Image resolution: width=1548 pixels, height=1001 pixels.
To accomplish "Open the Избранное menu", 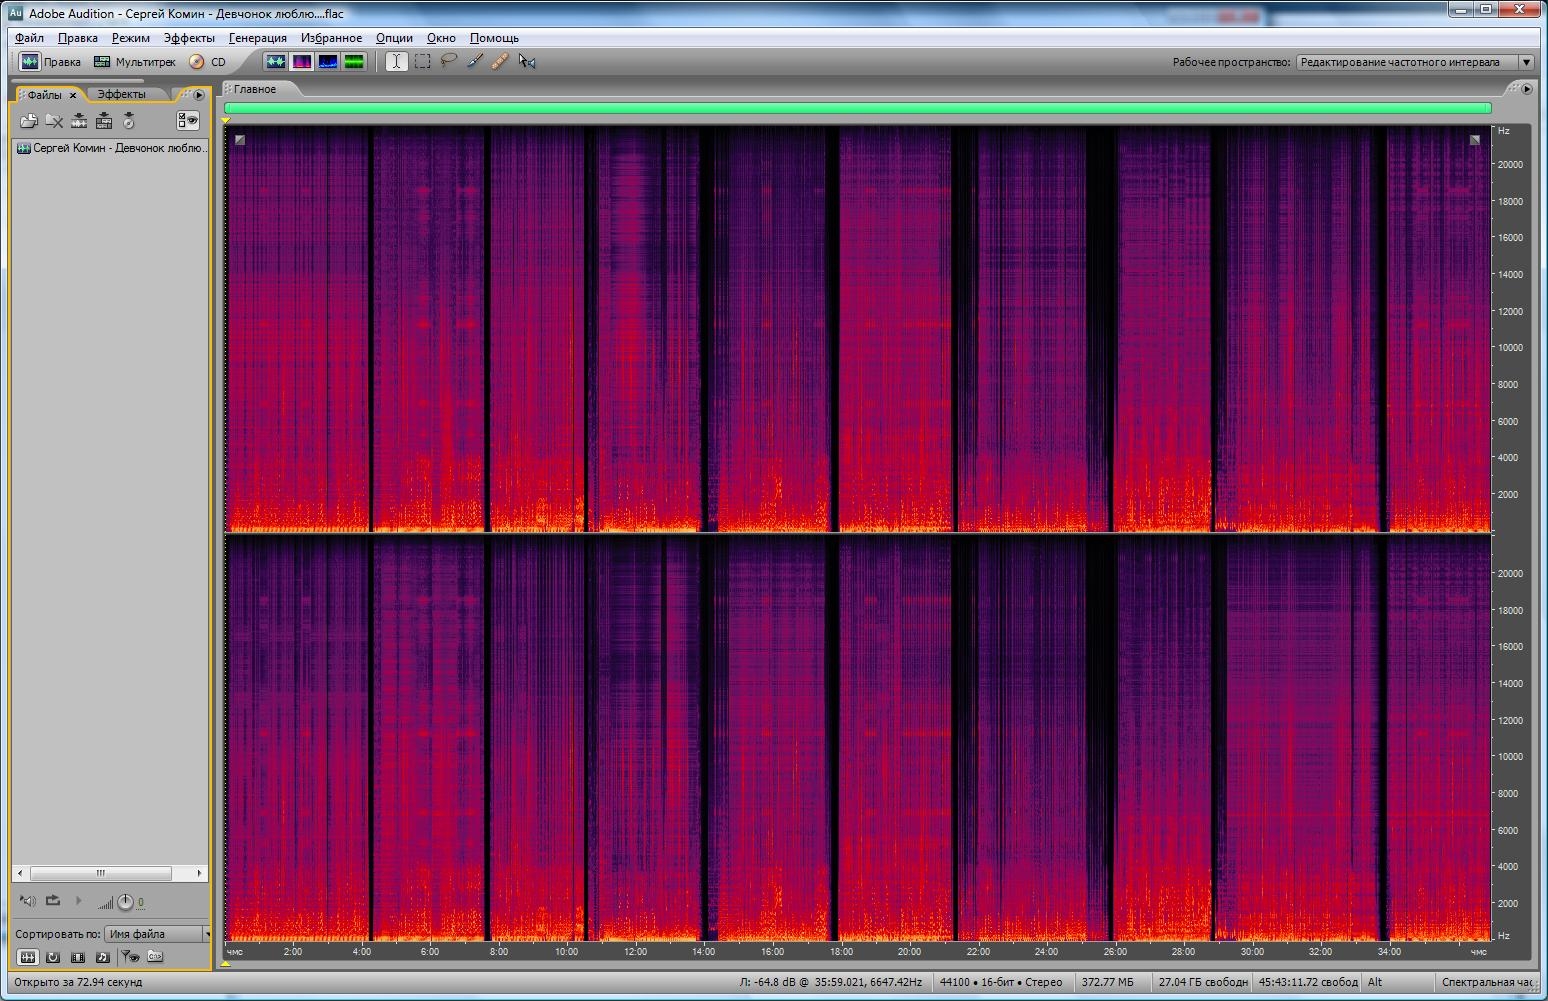I will [331, 38].
